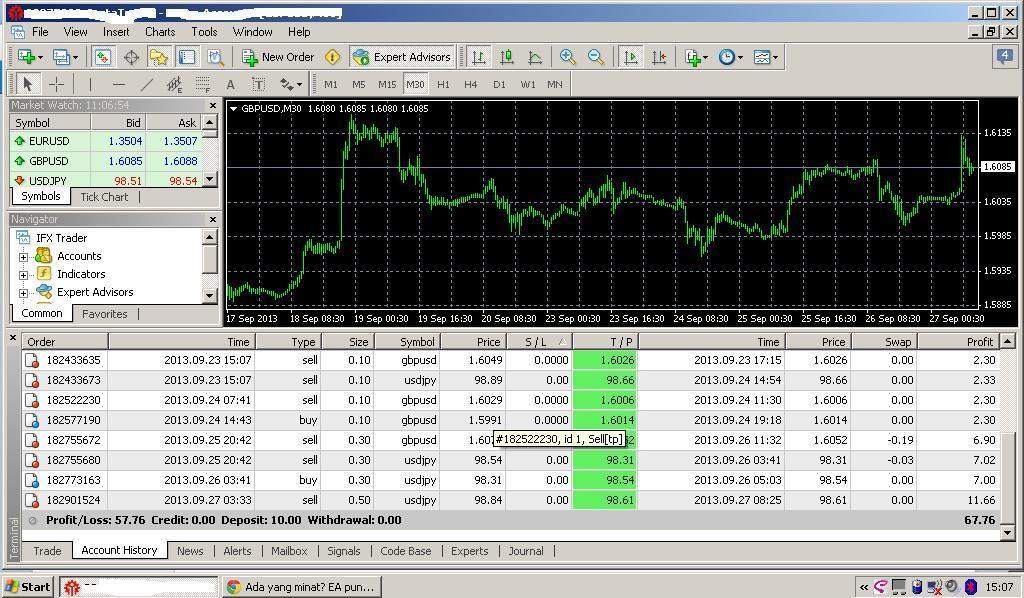The image size is (1024, 598).
Task: Select the Arrows objects tool
Action: pyautogui.click(x=287, y=84)
